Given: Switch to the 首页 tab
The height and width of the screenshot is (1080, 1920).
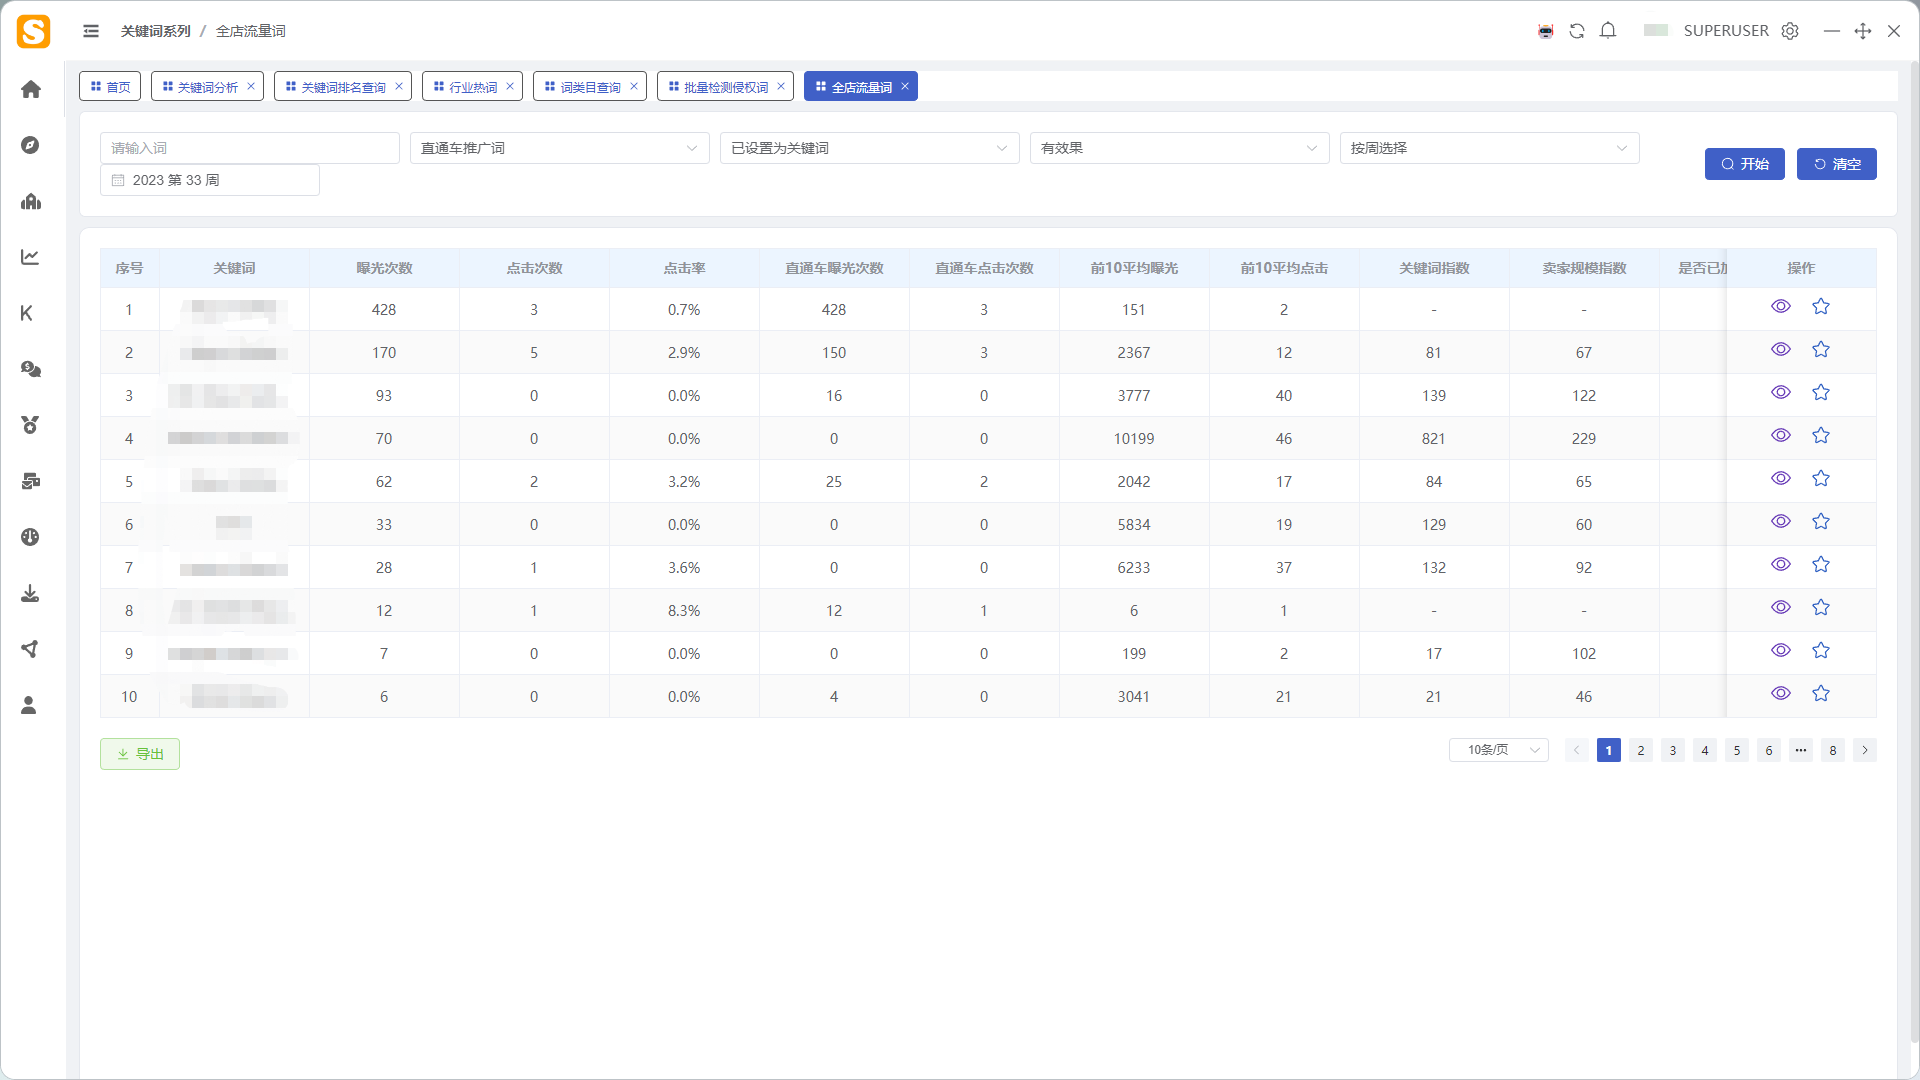Looking at the screenshot, I should click(110, 86).
